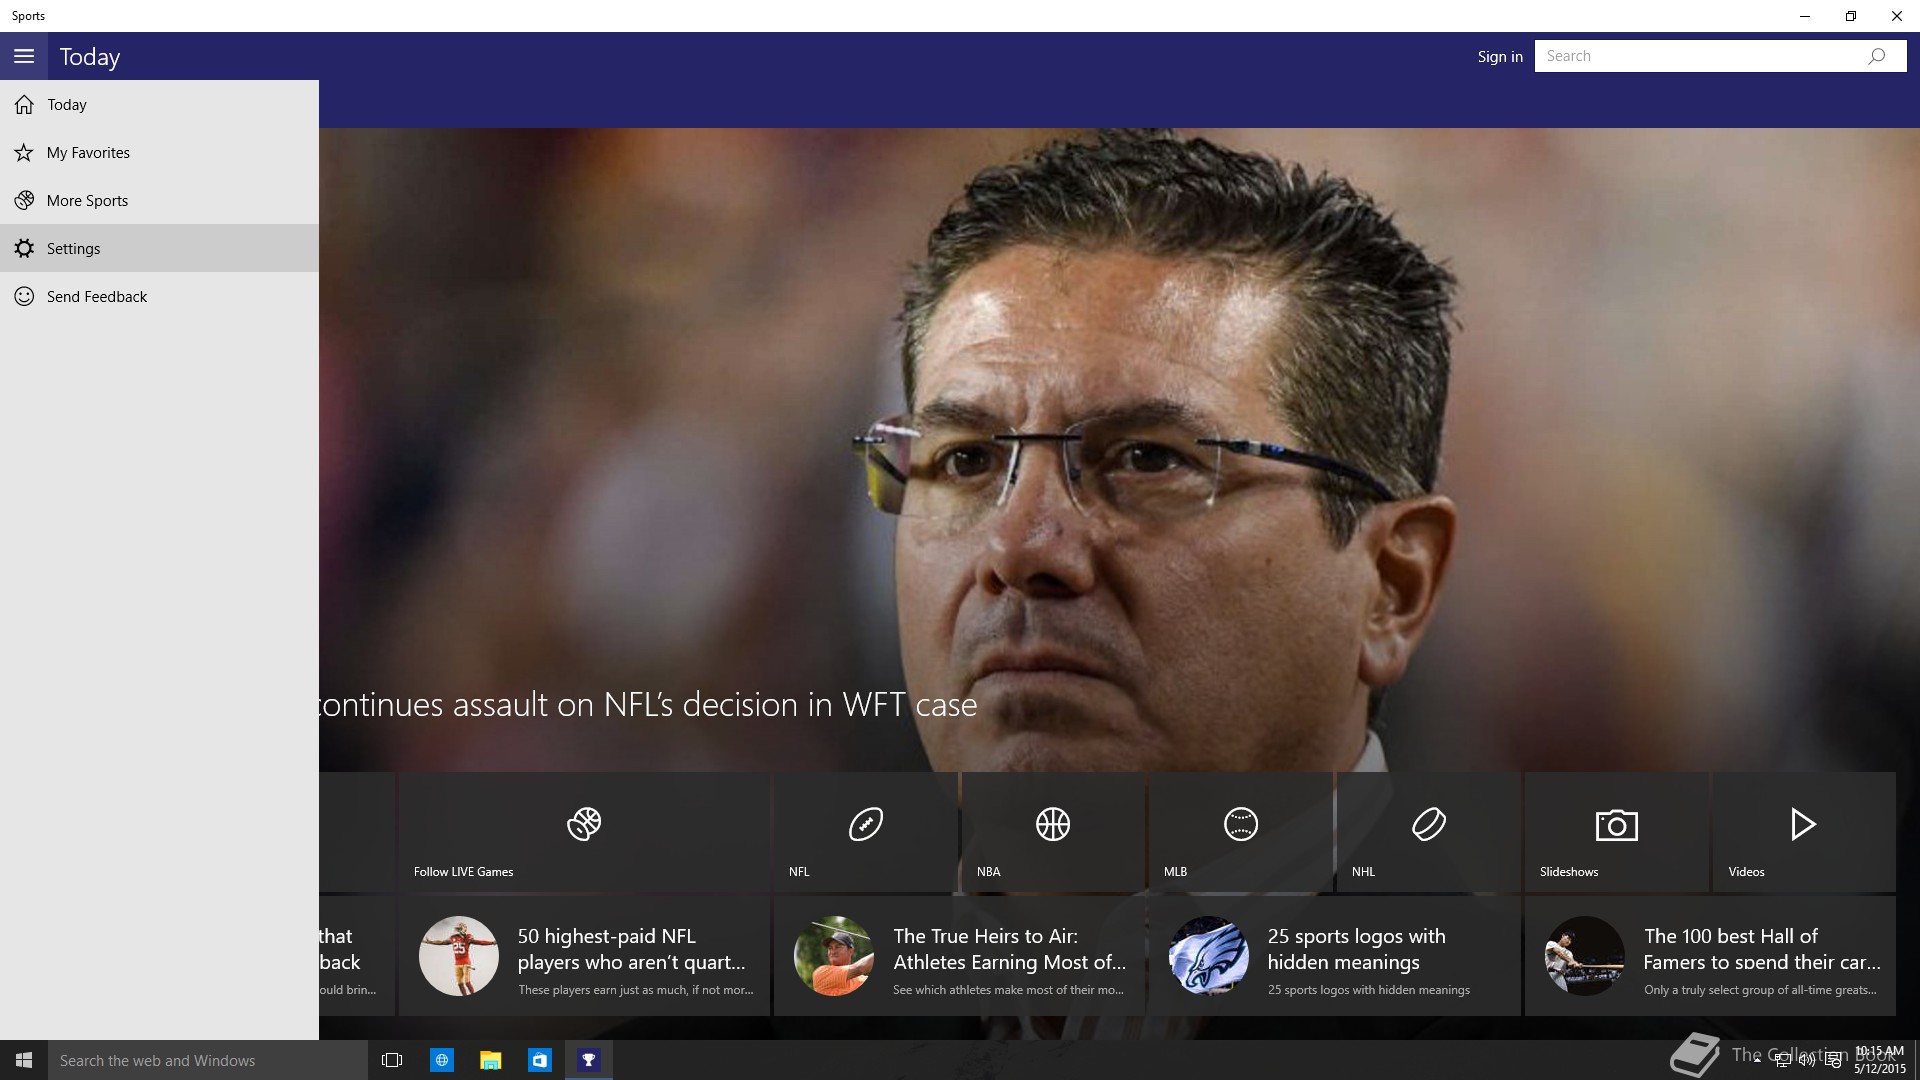The height and width of the screenshot is (1080, 1920).
Task: Open File Explorer from the taskbar
Action: click(x=490, y=1060)
